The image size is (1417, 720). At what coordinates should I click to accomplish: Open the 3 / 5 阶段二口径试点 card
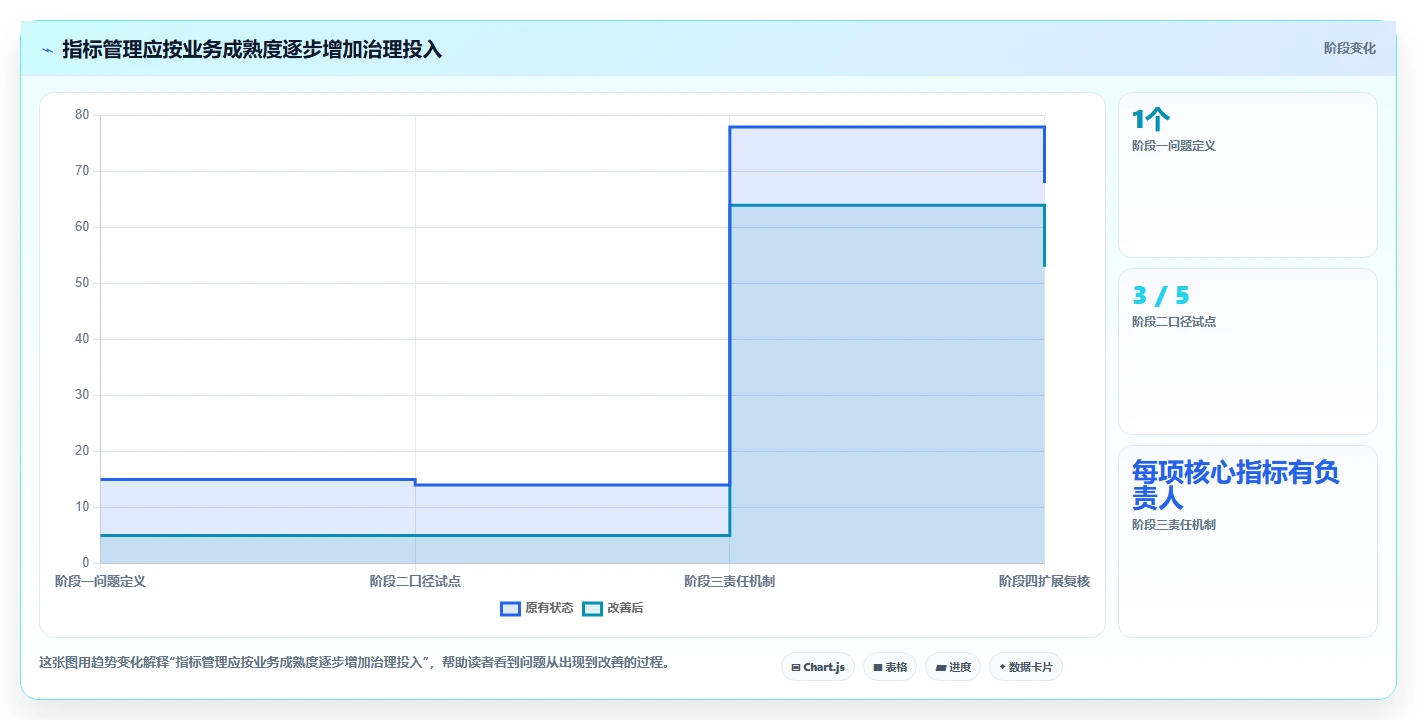1248,351
